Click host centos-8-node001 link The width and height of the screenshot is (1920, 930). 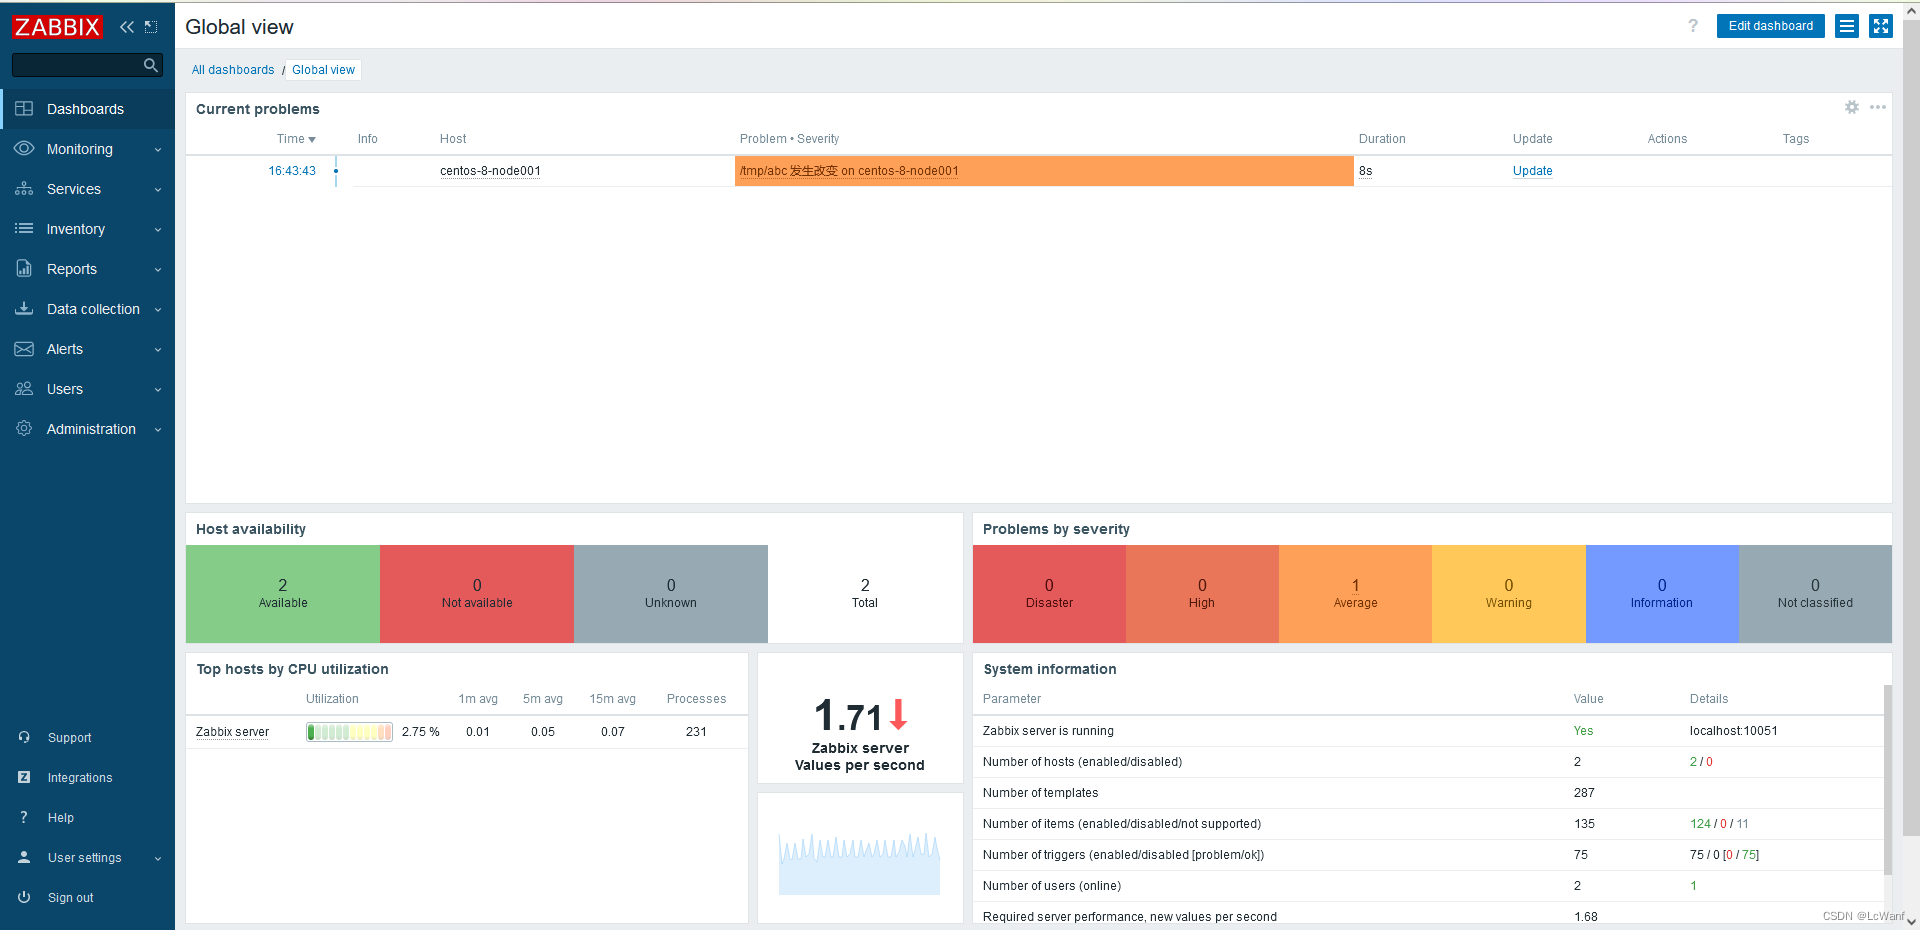[x=490, y=171]
